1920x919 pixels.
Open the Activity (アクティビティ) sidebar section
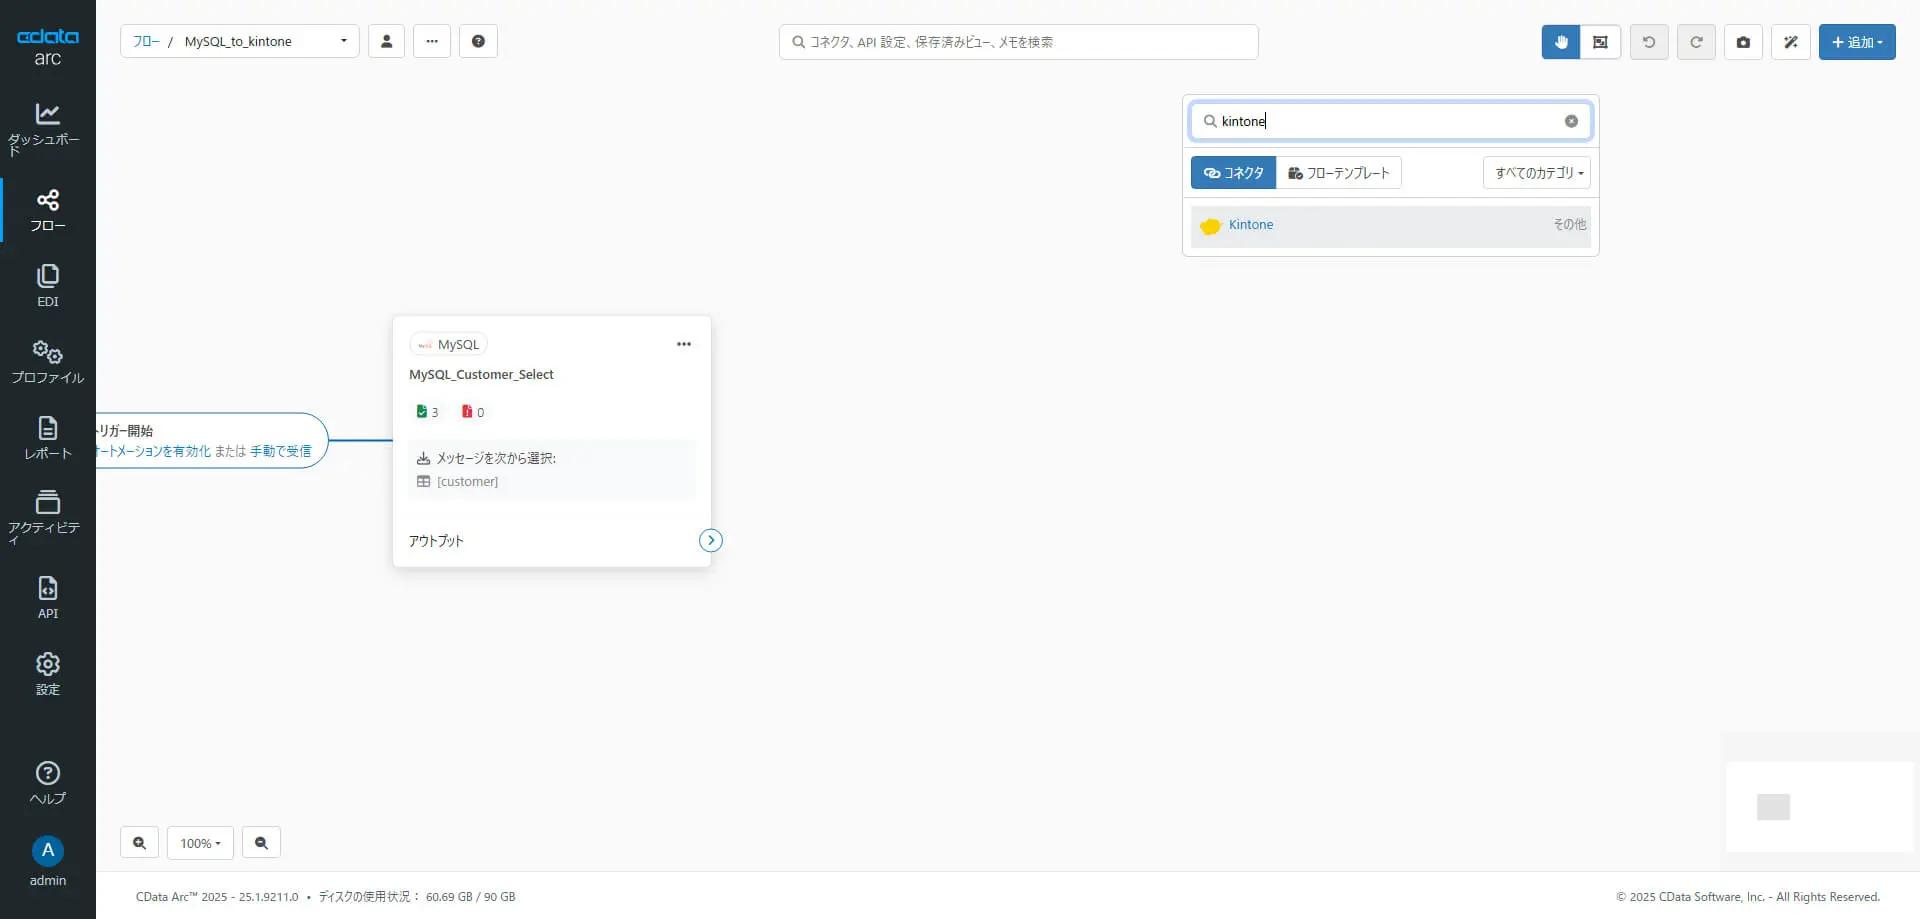[47, 517]
